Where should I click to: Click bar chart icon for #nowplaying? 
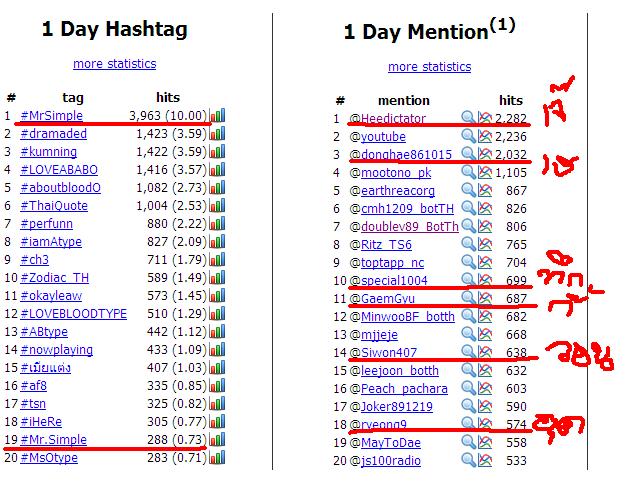[217, 349]
